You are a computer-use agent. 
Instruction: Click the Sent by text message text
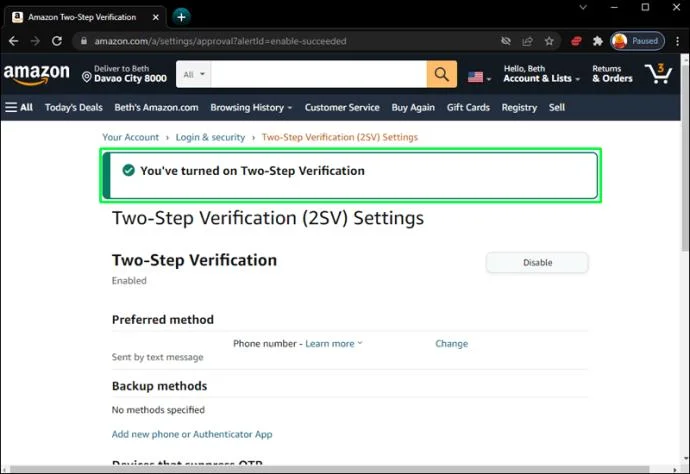click(x=158, y=357)
